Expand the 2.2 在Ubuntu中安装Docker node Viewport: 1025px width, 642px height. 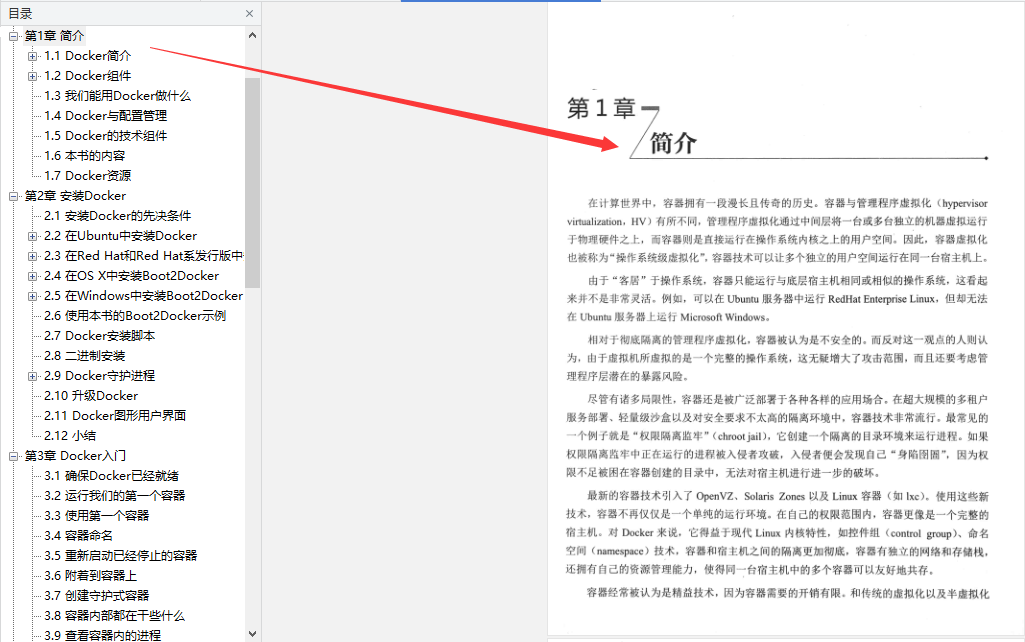point(32,236)
